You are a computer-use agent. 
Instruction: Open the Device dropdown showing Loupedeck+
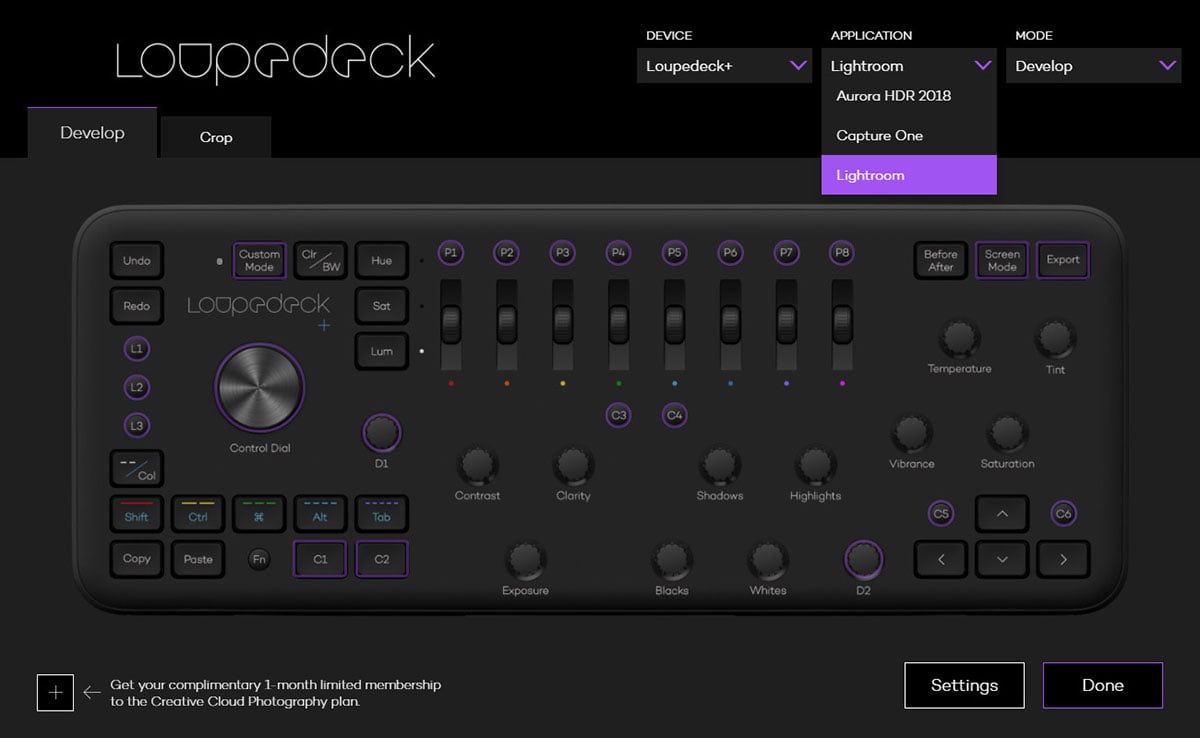click(724, 66)
